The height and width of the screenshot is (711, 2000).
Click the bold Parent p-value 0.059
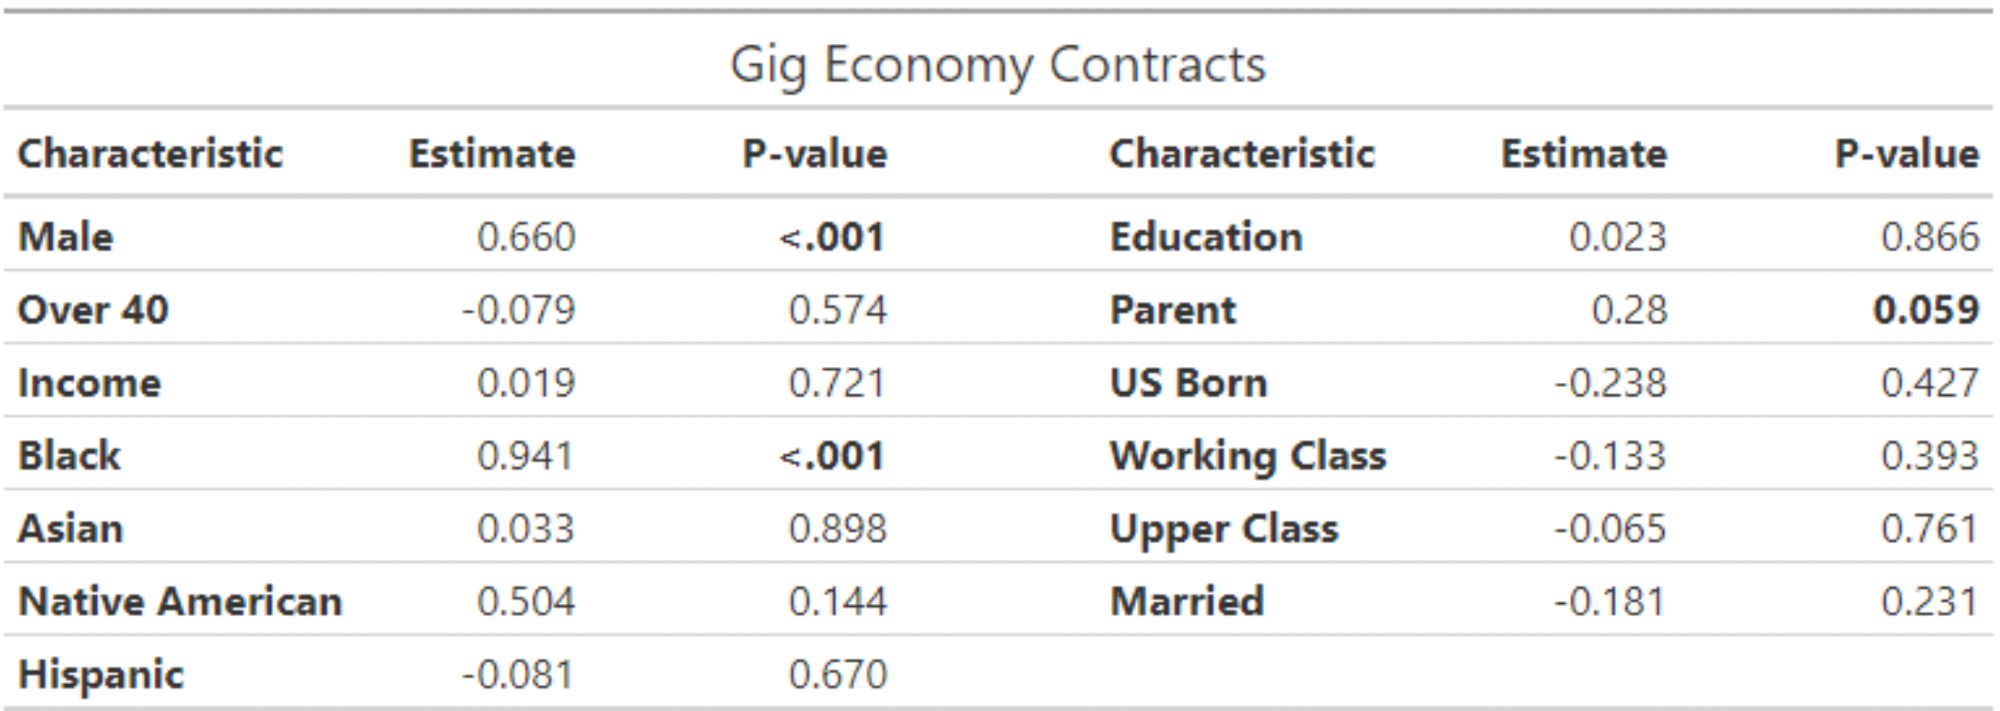point(1925,310)
